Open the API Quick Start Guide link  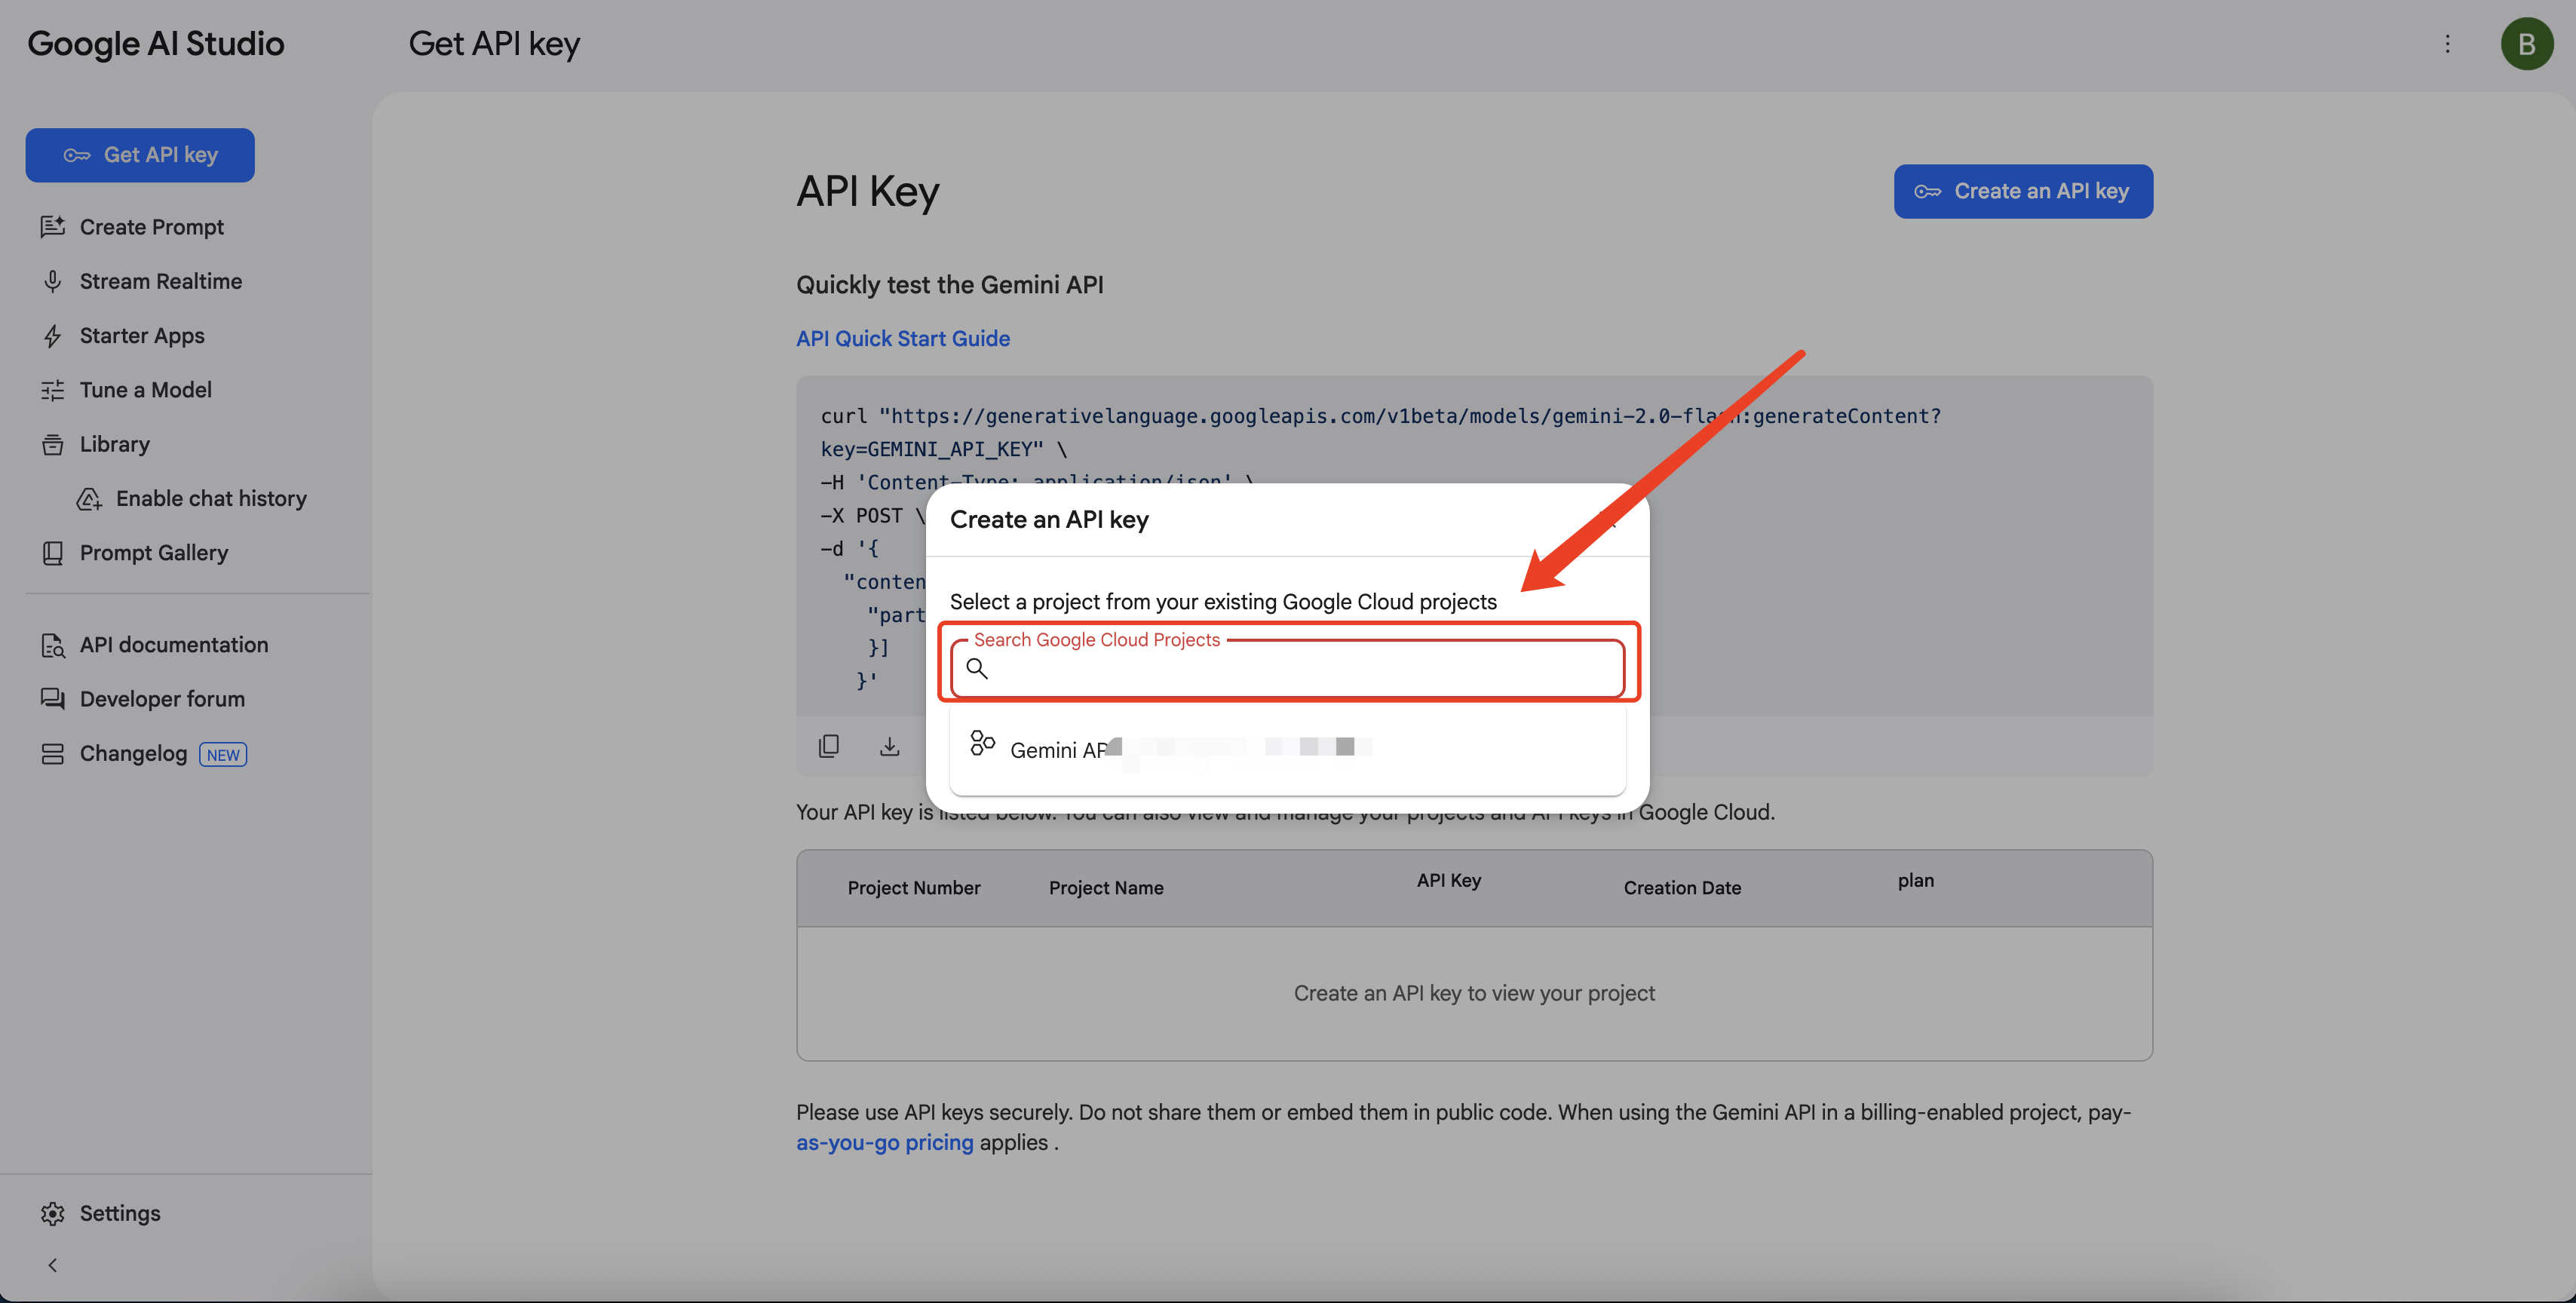click(902, 339)
